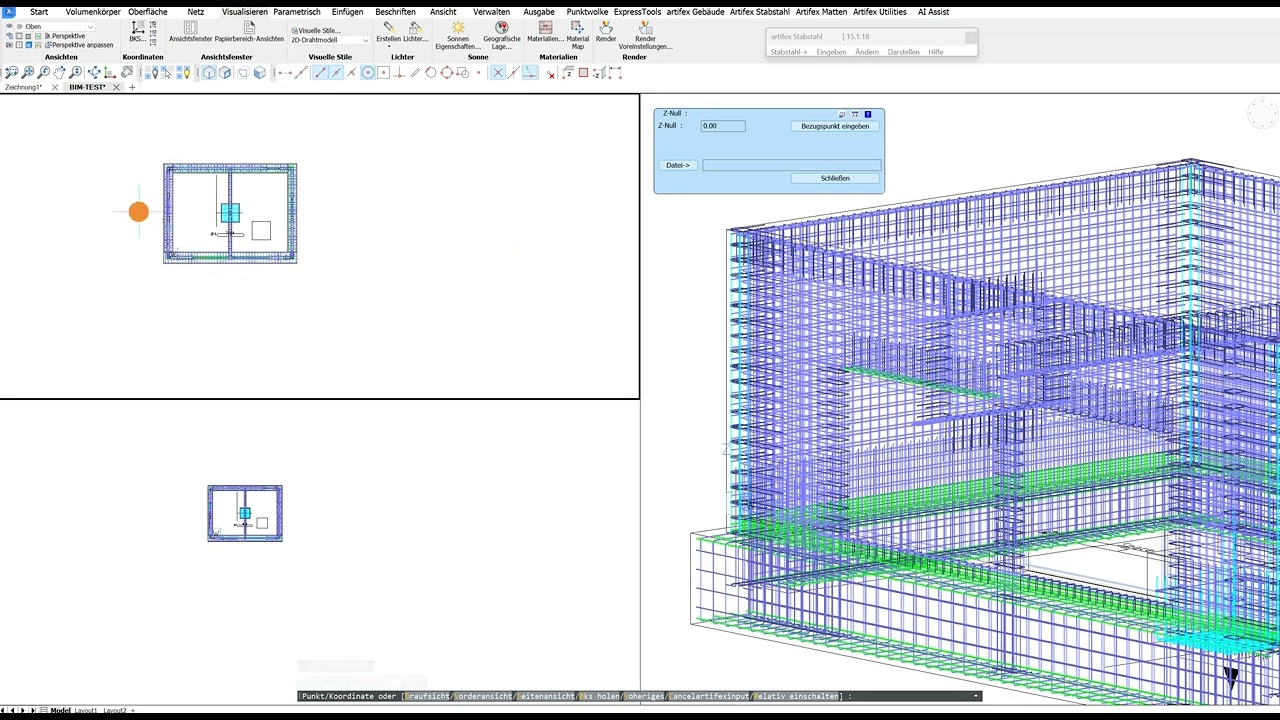Click the Draufsicht option in command line
The height and width of the screenshot is (720, 1280).
point(427,696)
